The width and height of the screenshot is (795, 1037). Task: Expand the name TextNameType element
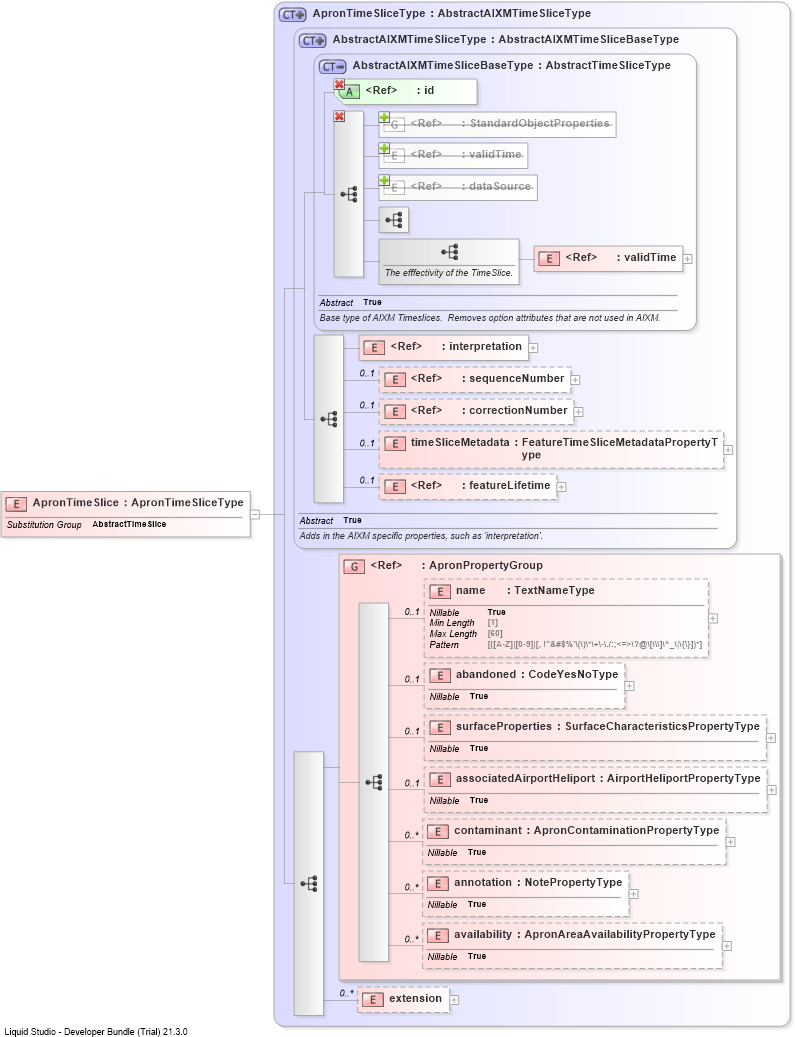pyautogui.click(x=713, y=618)
